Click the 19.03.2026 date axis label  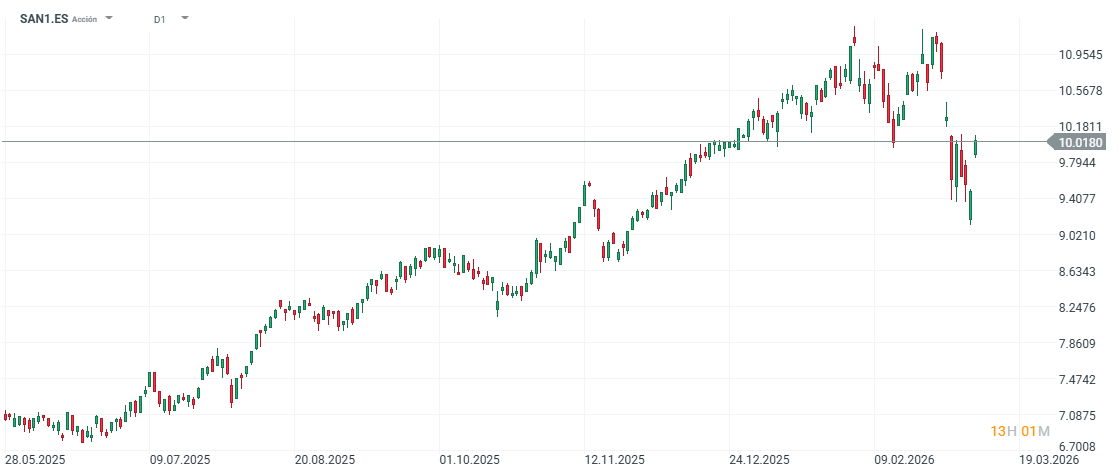[x=1049, y=460]
